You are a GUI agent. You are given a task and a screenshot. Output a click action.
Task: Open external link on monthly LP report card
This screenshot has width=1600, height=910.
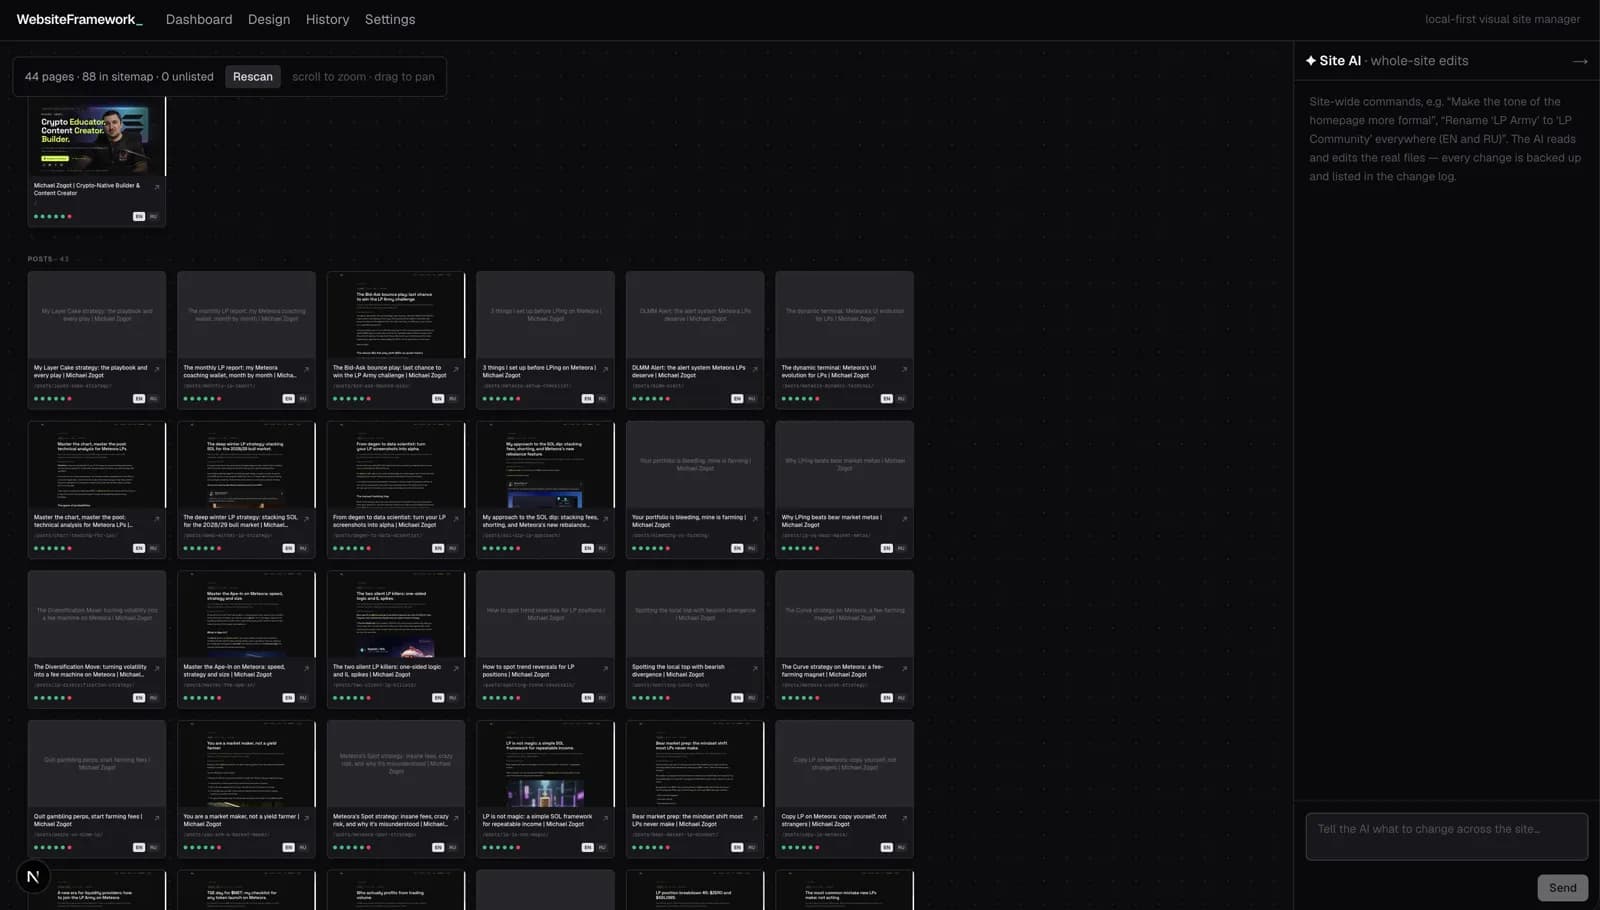pos(306,369)
